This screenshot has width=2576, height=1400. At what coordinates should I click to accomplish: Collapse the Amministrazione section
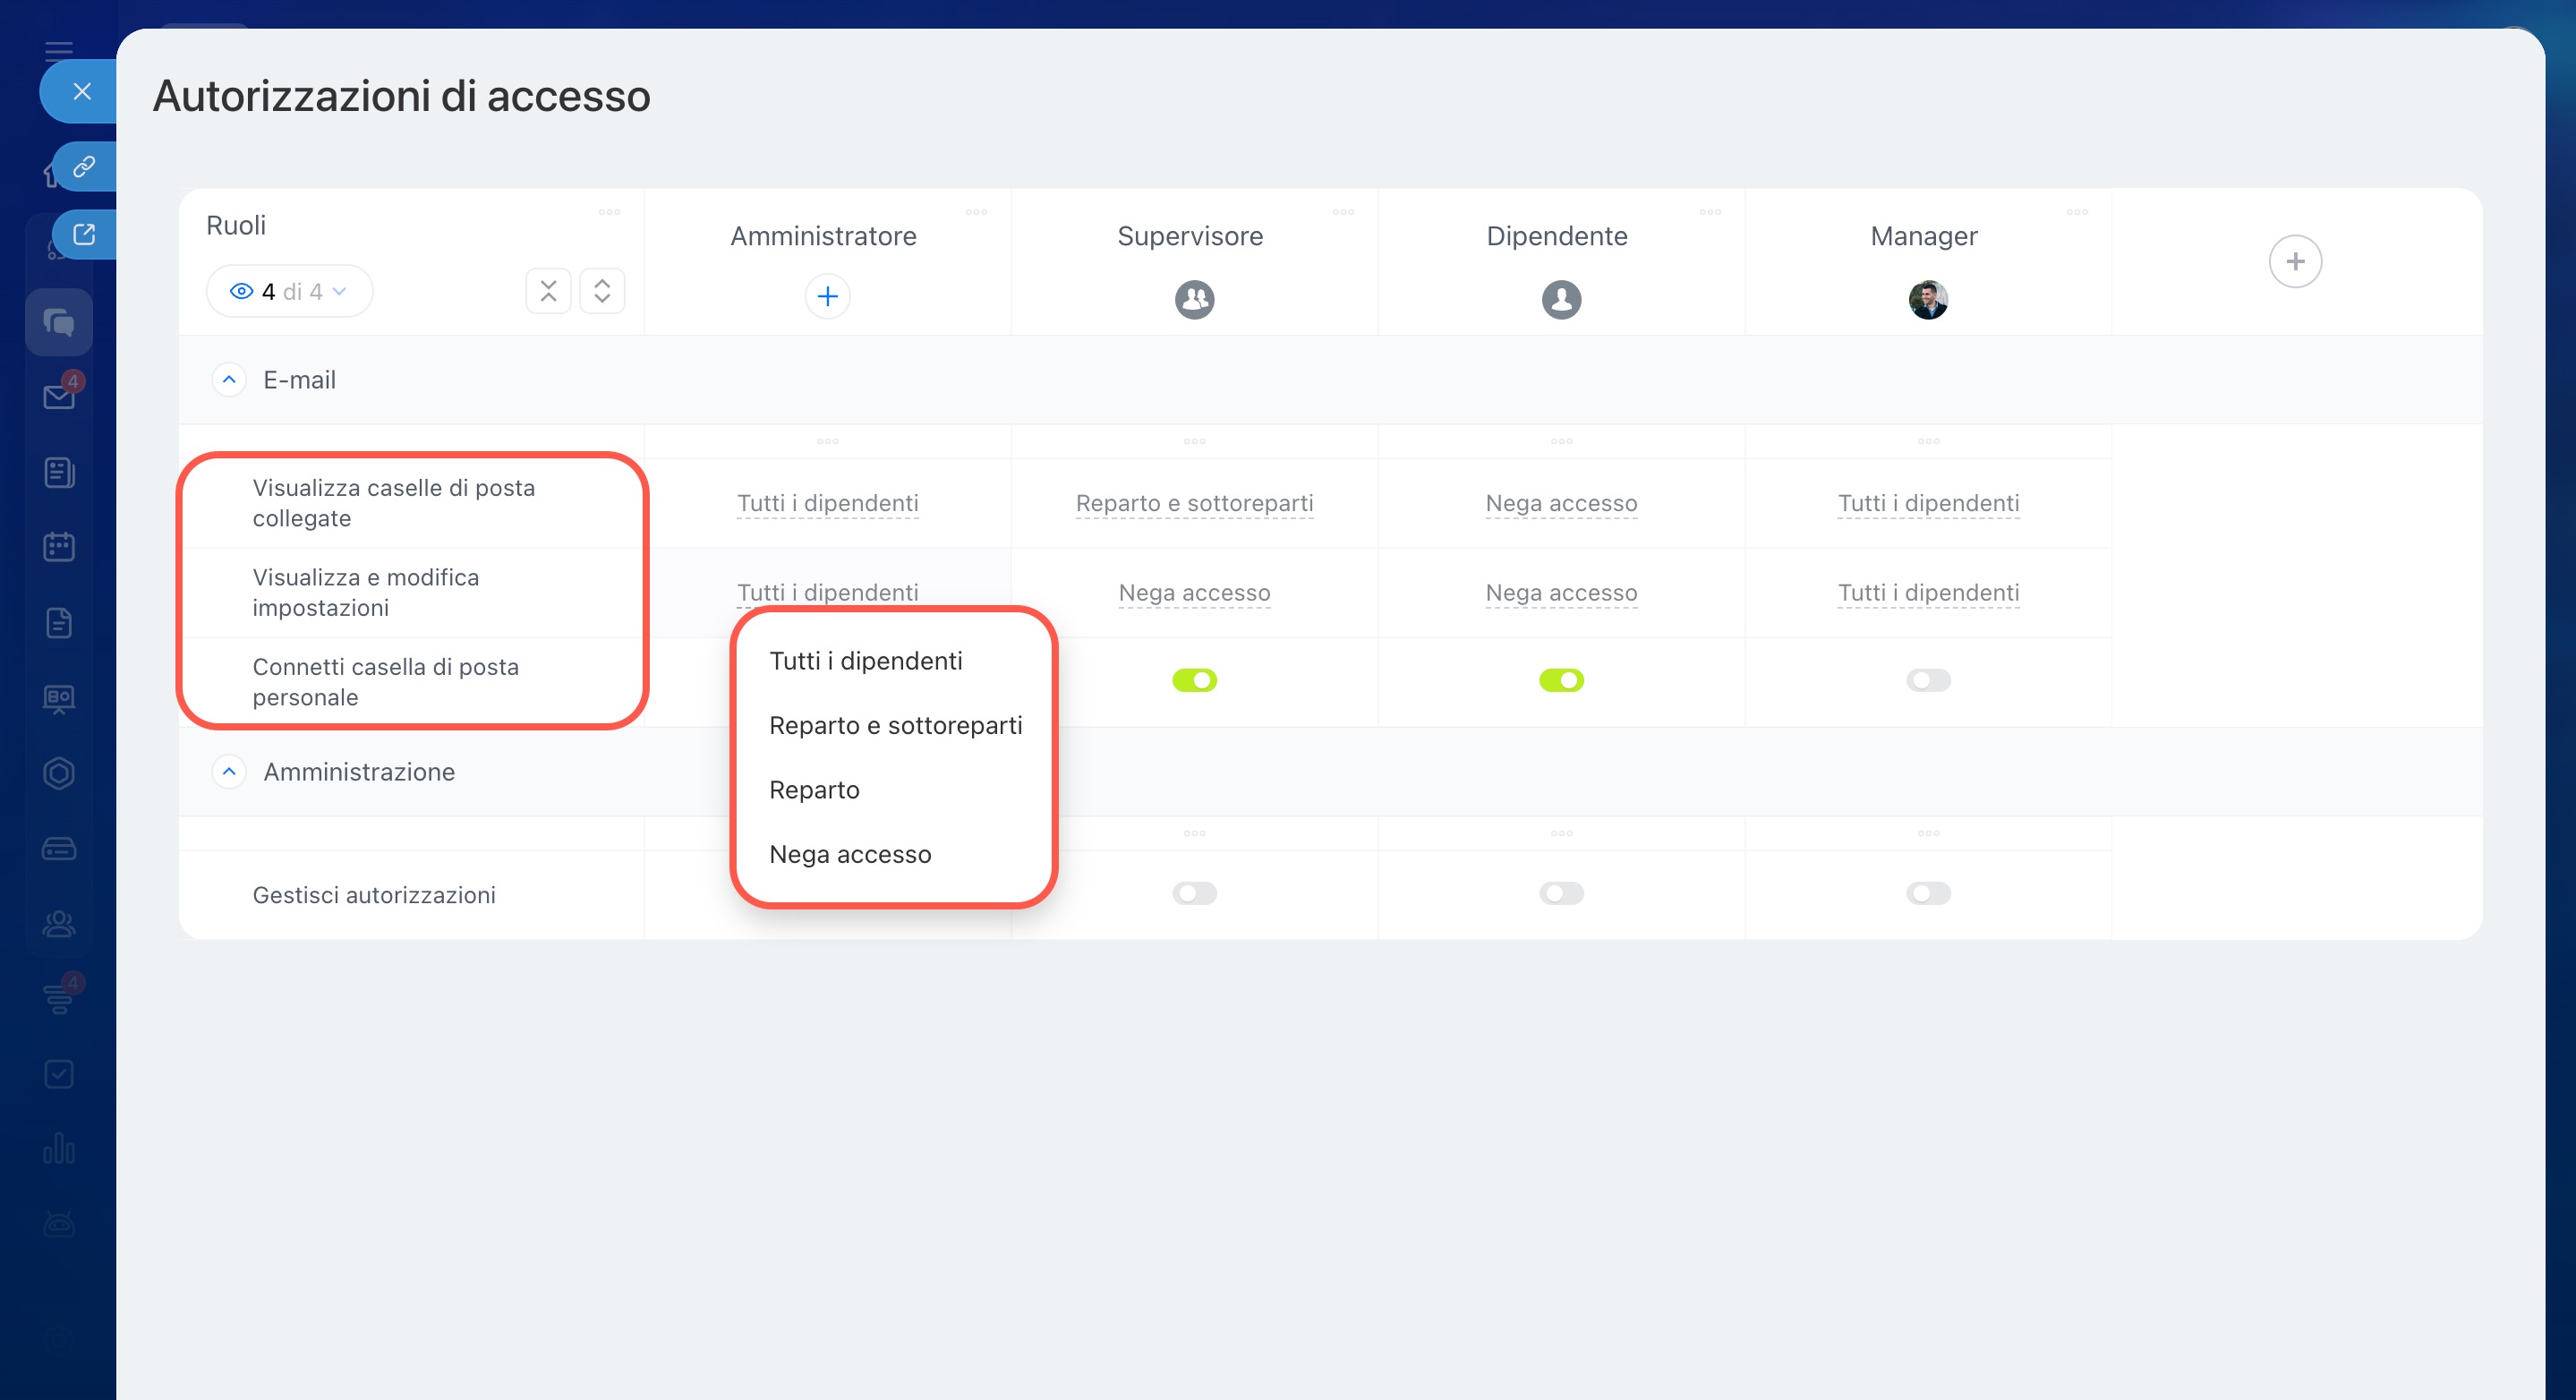(229, 772)
